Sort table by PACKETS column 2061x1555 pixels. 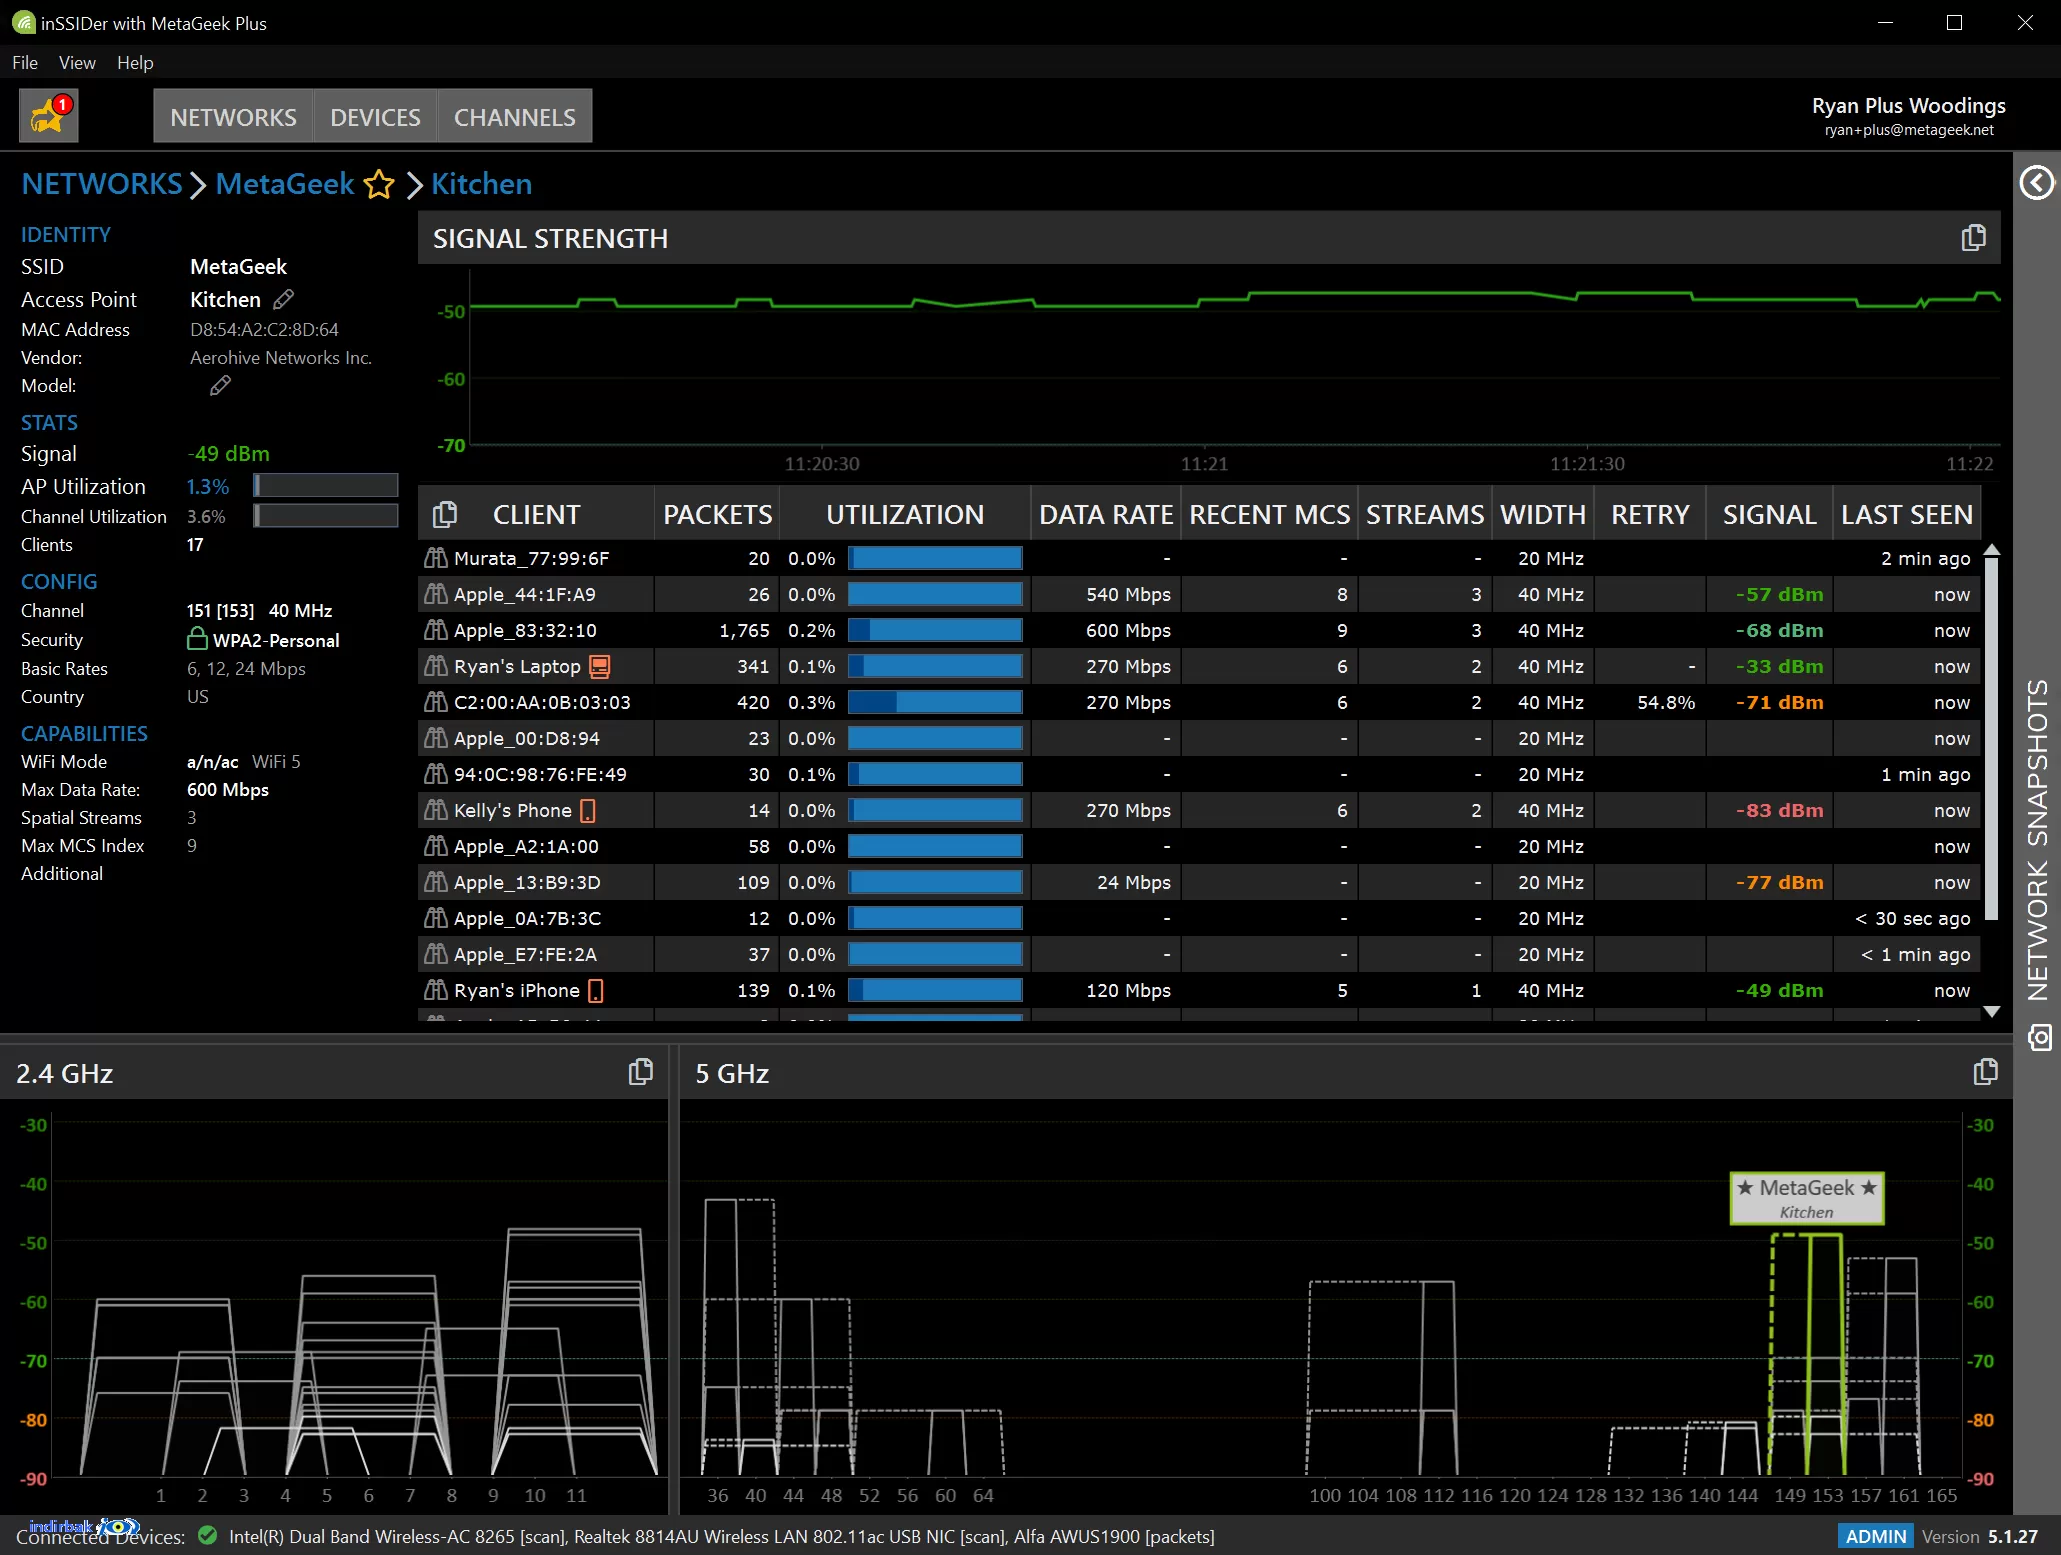717,514
